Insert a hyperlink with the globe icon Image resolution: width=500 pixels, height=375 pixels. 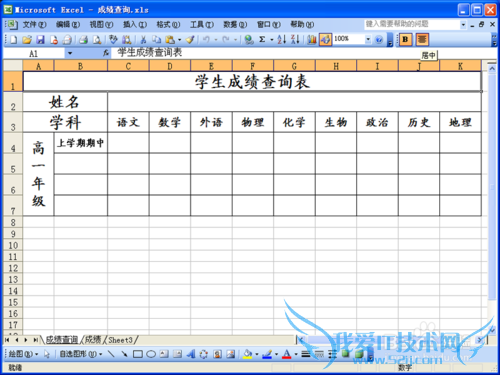(249, 40)
